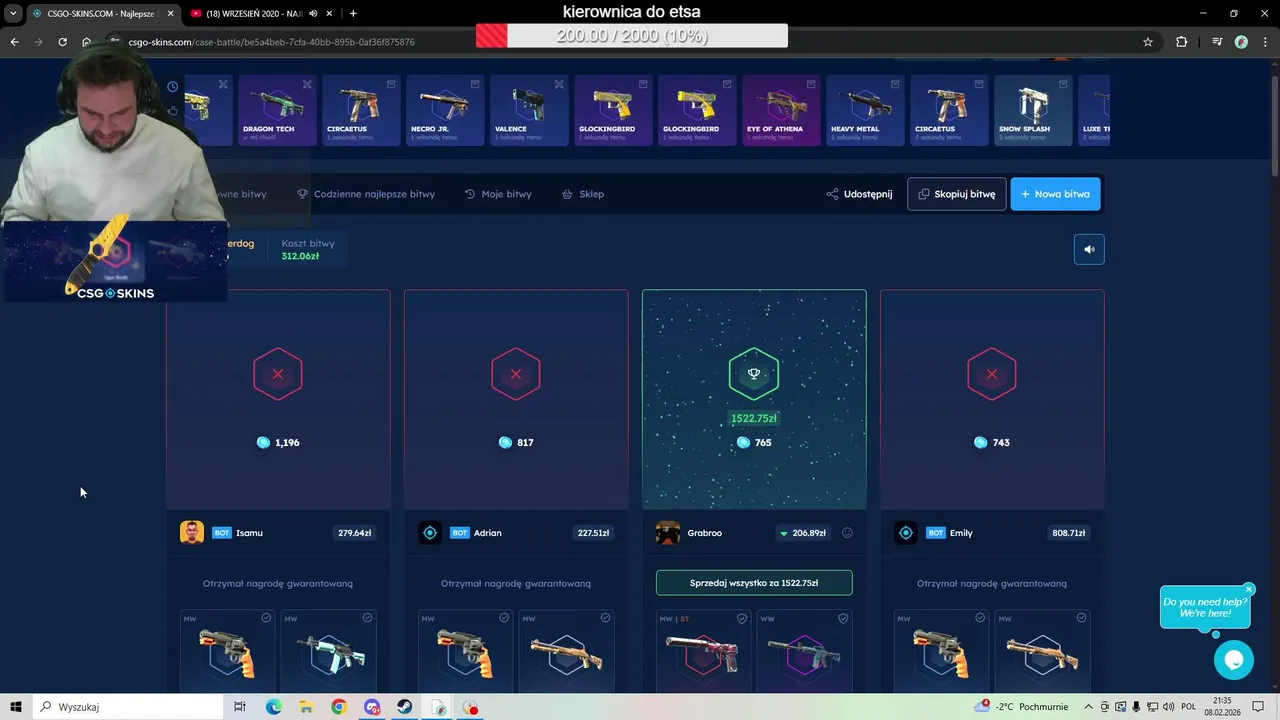Toggle checkmark on Isamu's teal rifle item
The height and width of the screenshot is (720, 1280).
click(367, 618)
